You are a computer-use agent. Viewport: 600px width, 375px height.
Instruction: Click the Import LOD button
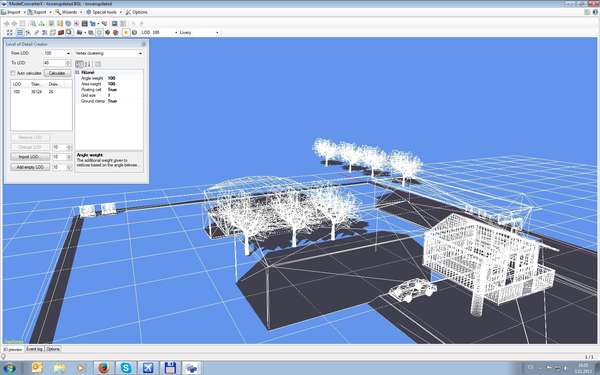click(x=30, y=157)
